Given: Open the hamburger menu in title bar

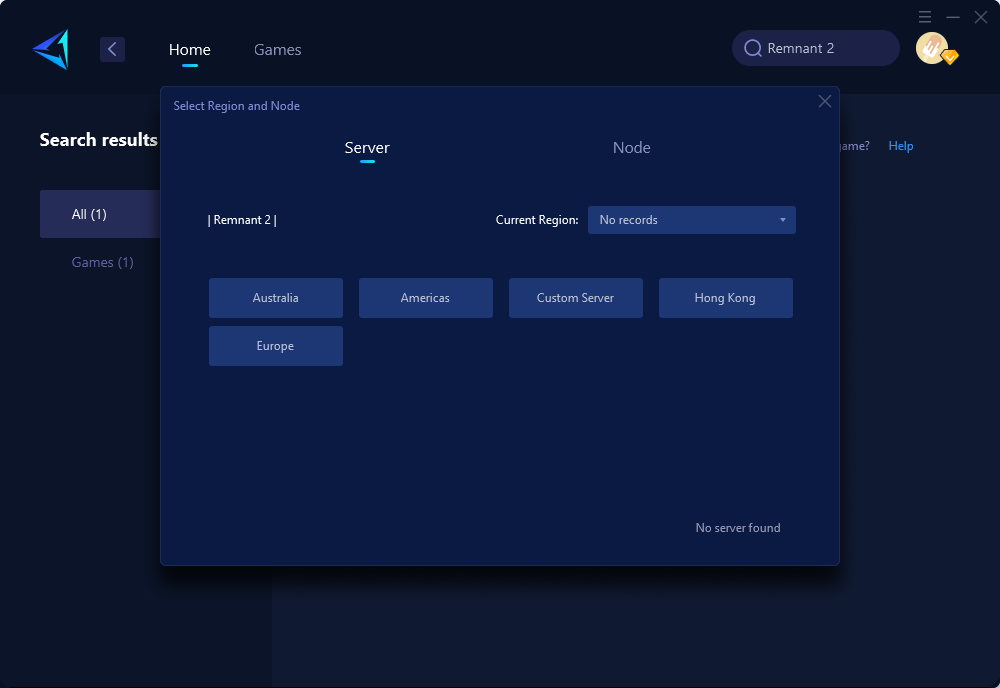Looking at the screenshot, I should pyautogui.click(x=925, y=17).
